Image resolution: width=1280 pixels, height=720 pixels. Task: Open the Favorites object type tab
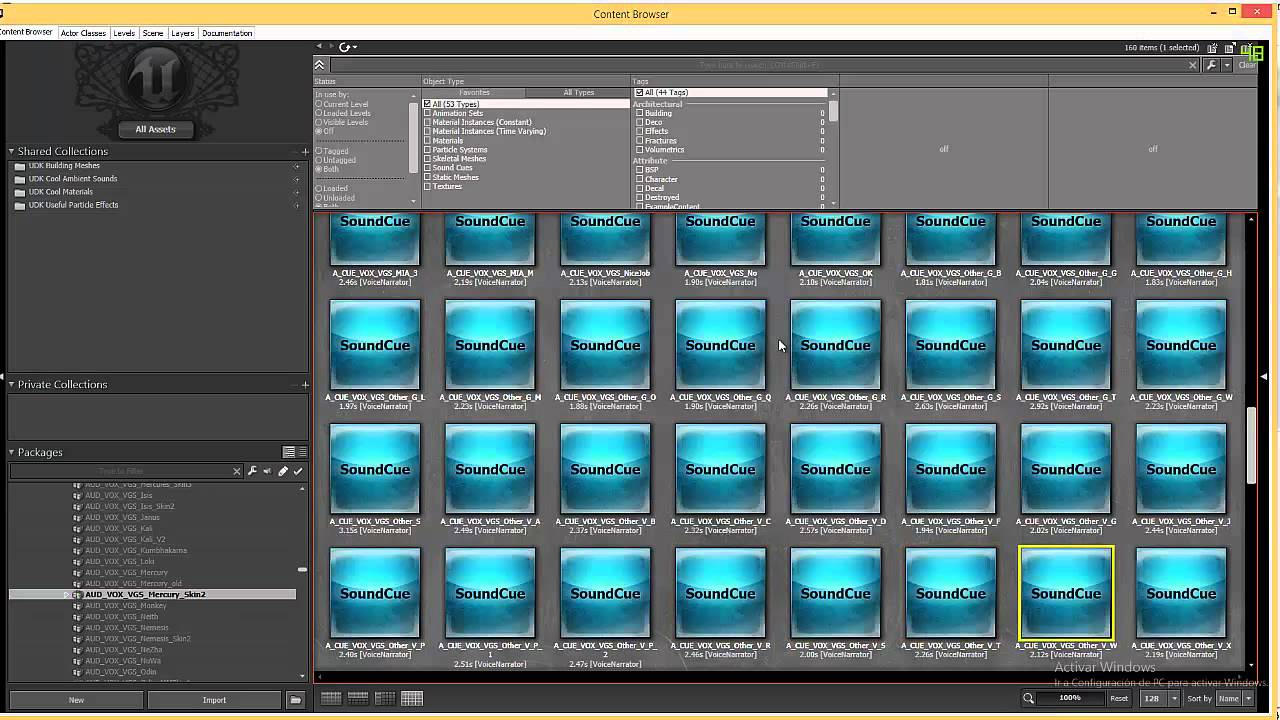click(x=474, y=93)
